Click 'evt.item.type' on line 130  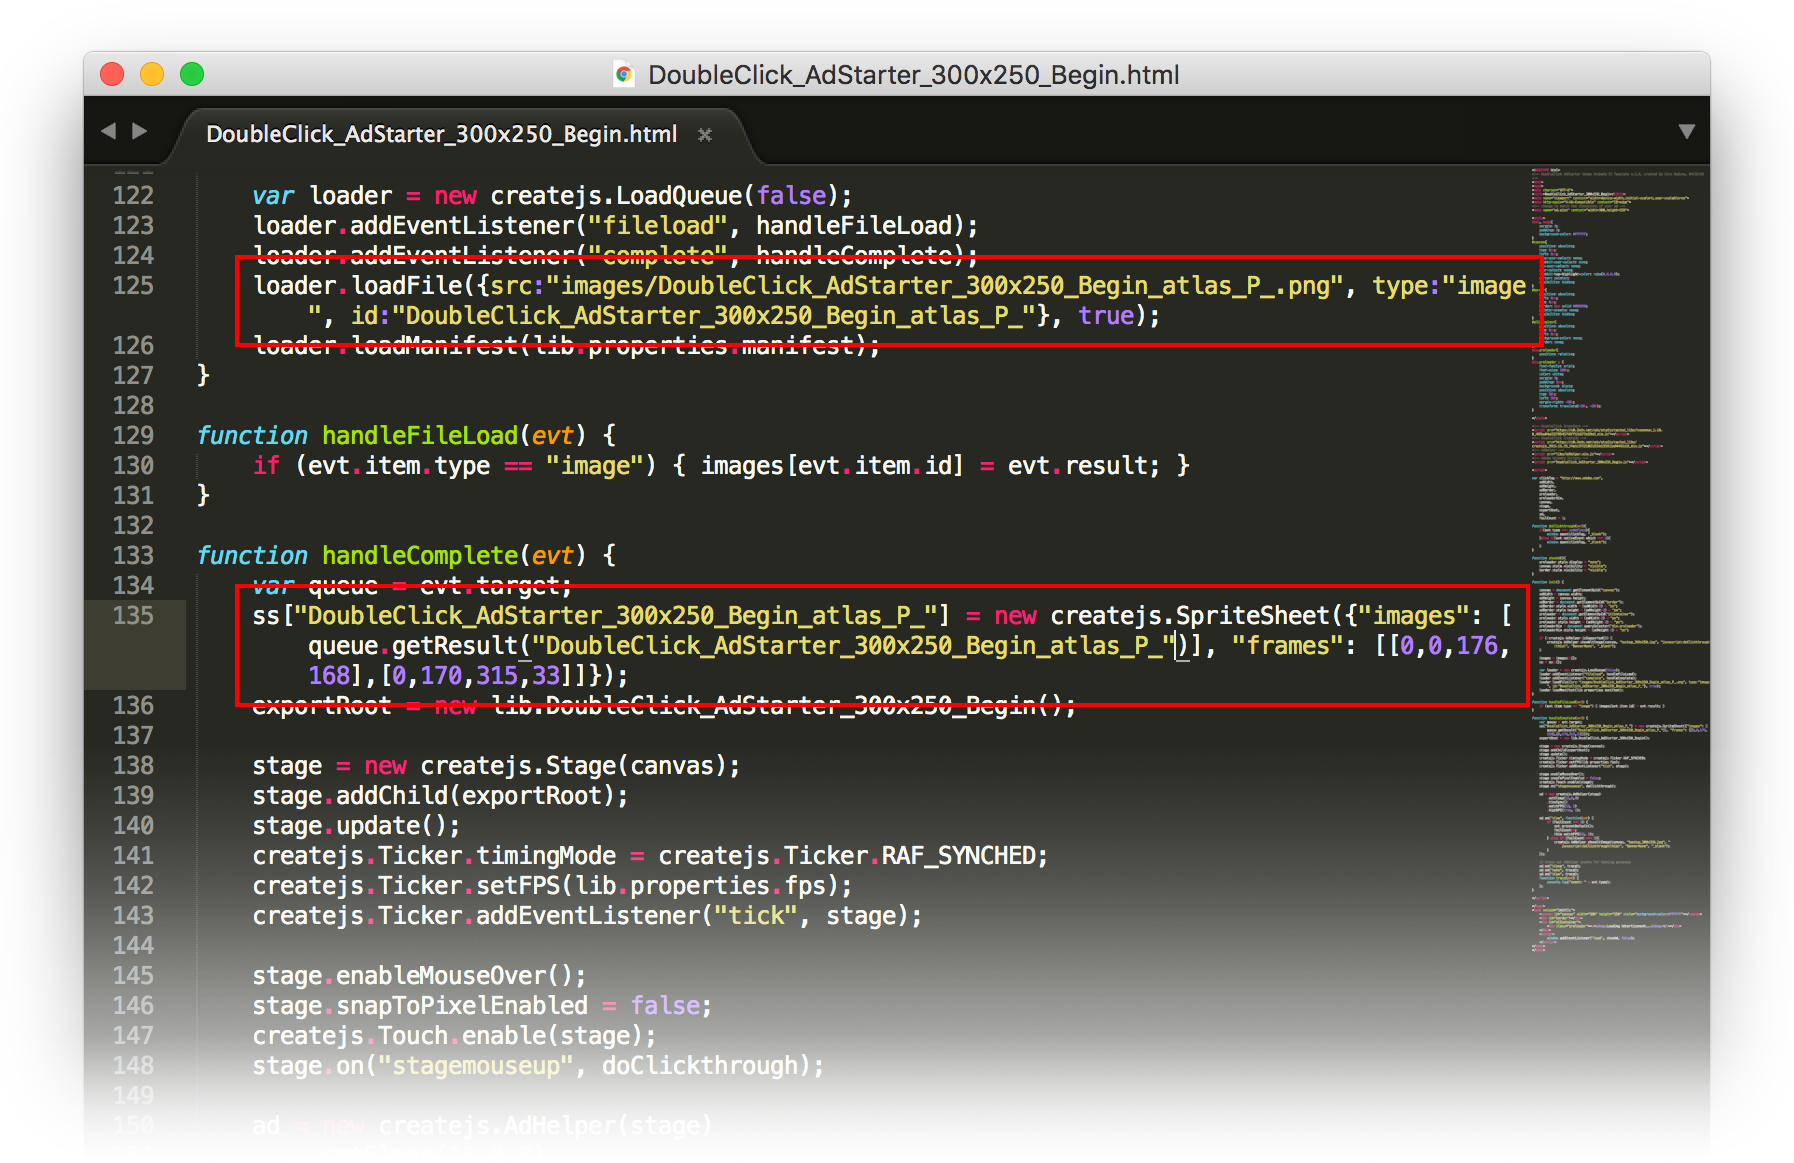coord(399,466)
